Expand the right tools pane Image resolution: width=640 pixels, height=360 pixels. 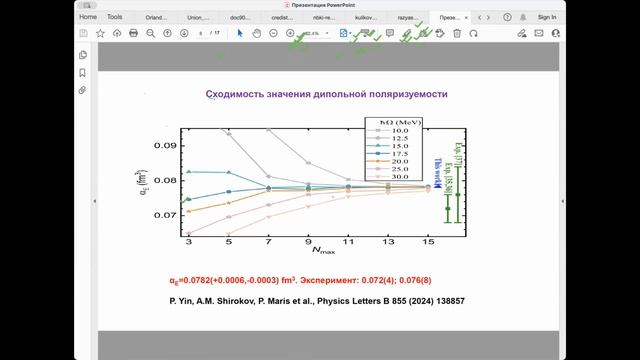coord(562,201)
